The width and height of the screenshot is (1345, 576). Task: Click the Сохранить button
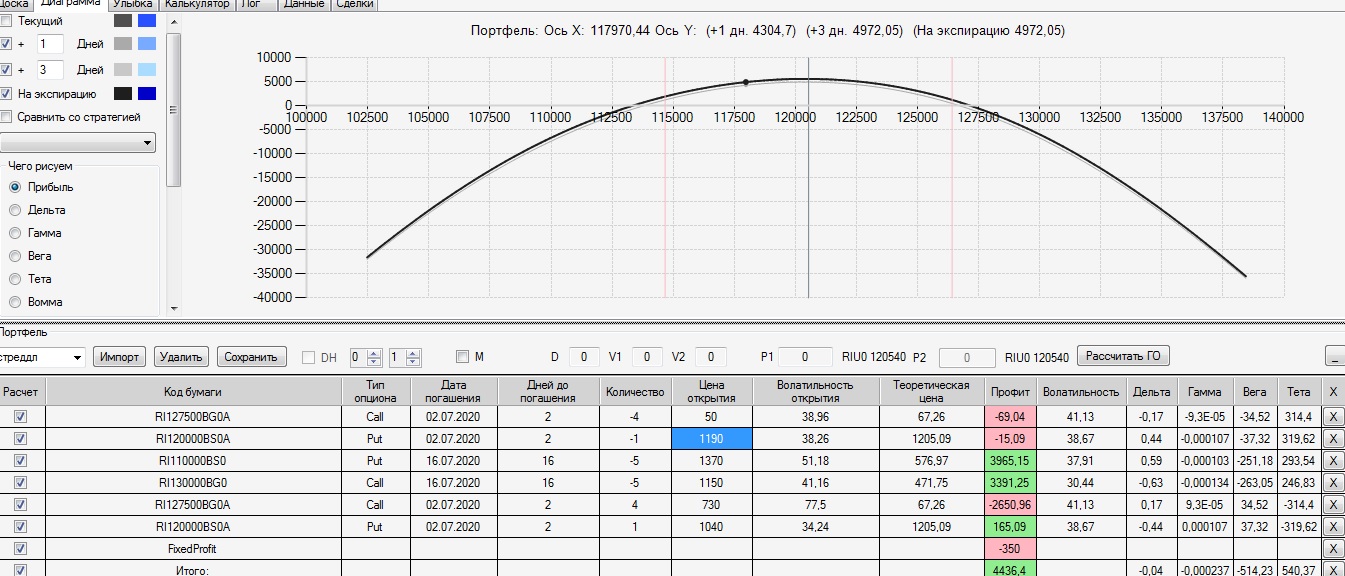[251, 357]
